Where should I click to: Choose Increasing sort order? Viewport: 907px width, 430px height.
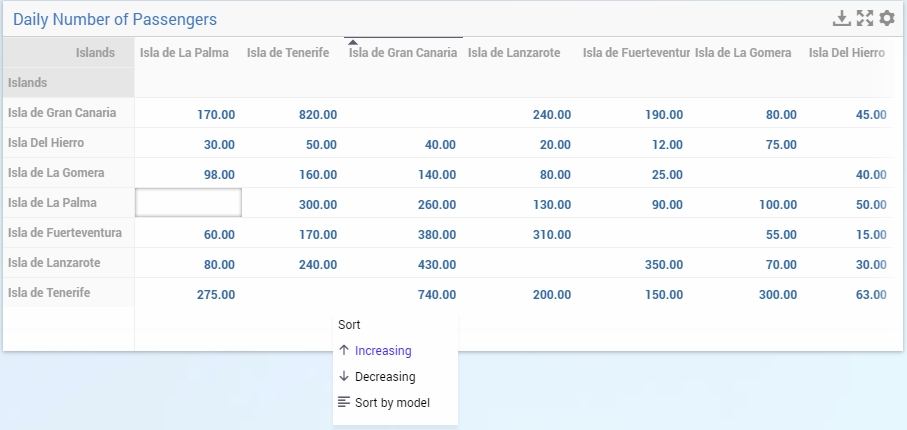coord(382,351)
